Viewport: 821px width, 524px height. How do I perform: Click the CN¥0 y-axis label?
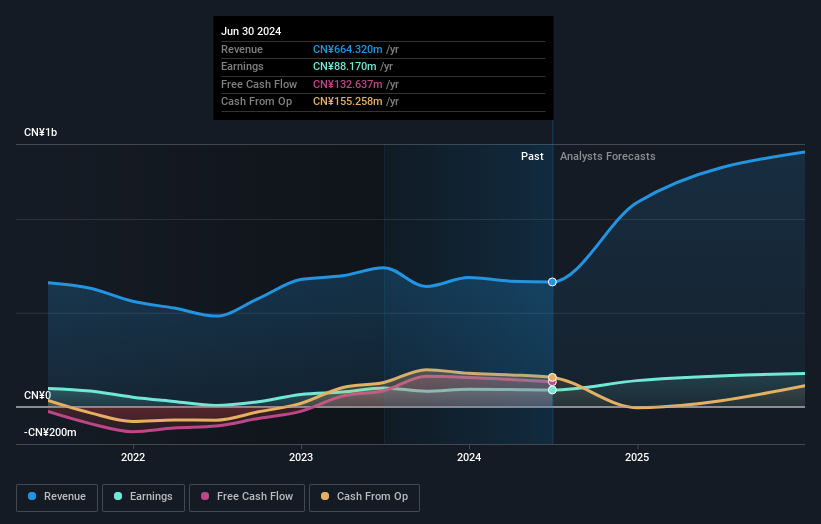point(38,395)
